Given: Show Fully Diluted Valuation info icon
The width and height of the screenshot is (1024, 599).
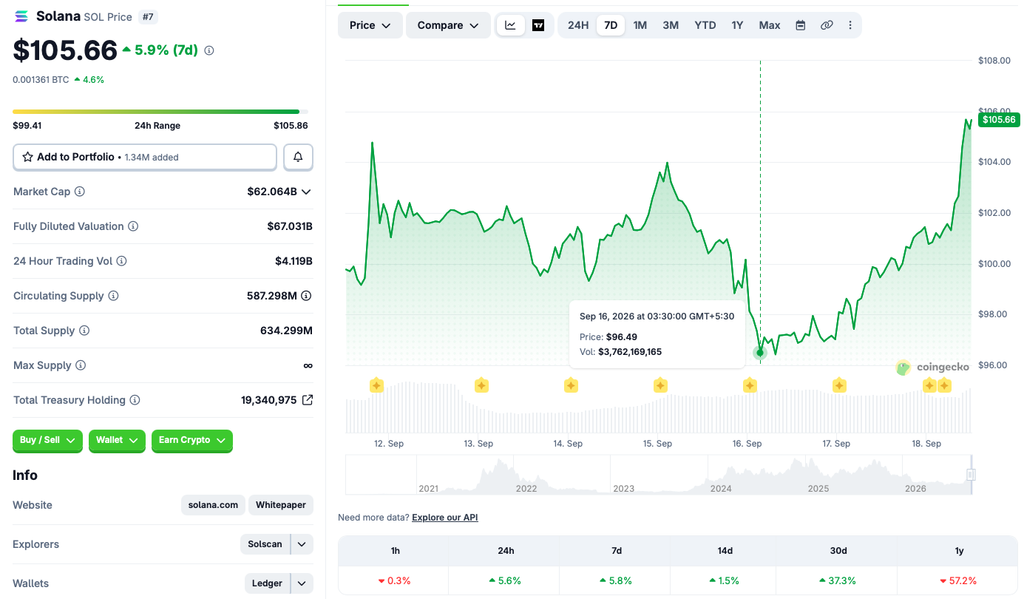Looking at the screenshot, I should [133, 226].
